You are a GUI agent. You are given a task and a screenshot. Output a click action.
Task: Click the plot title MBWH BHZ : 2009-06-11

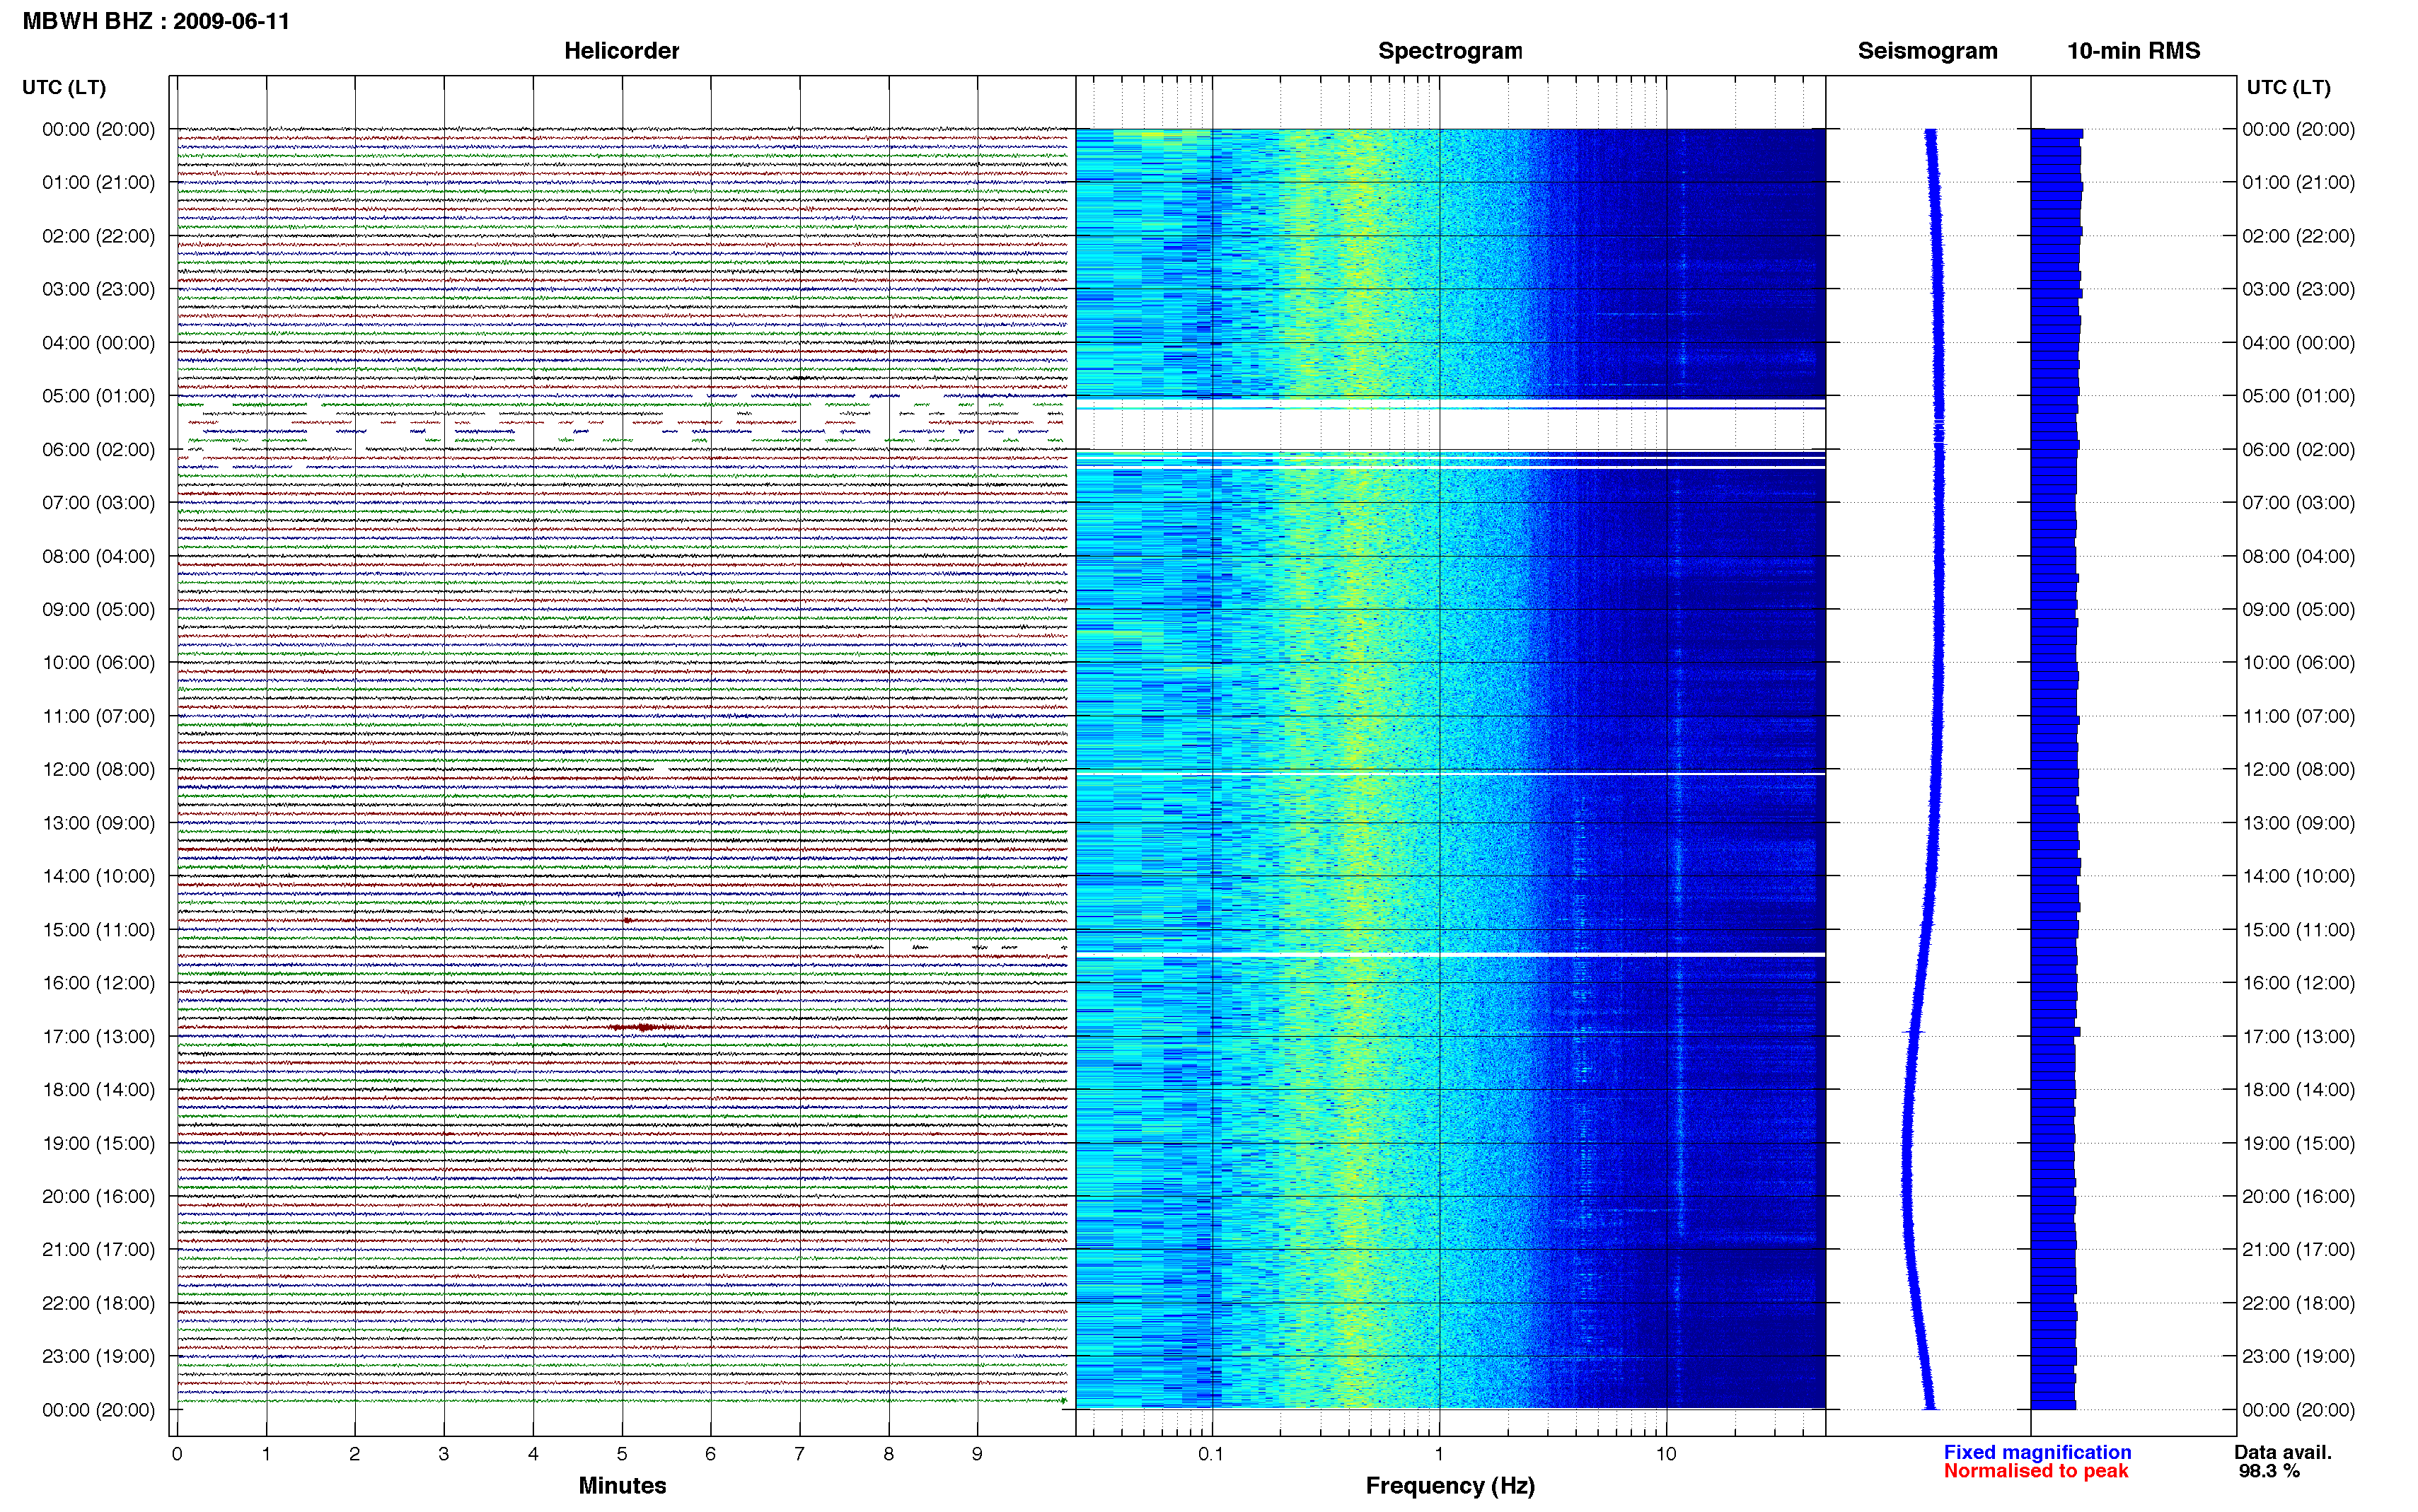156,21
